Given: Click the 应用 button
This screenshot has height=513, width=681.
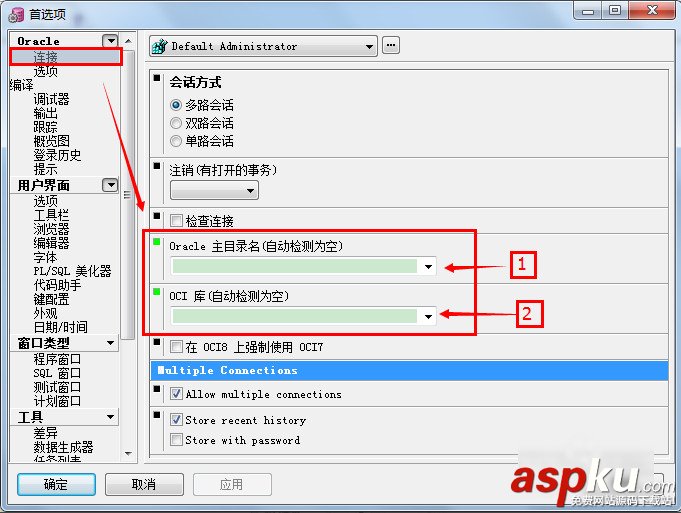Looking at the screenshot, I should click(232, 484).
